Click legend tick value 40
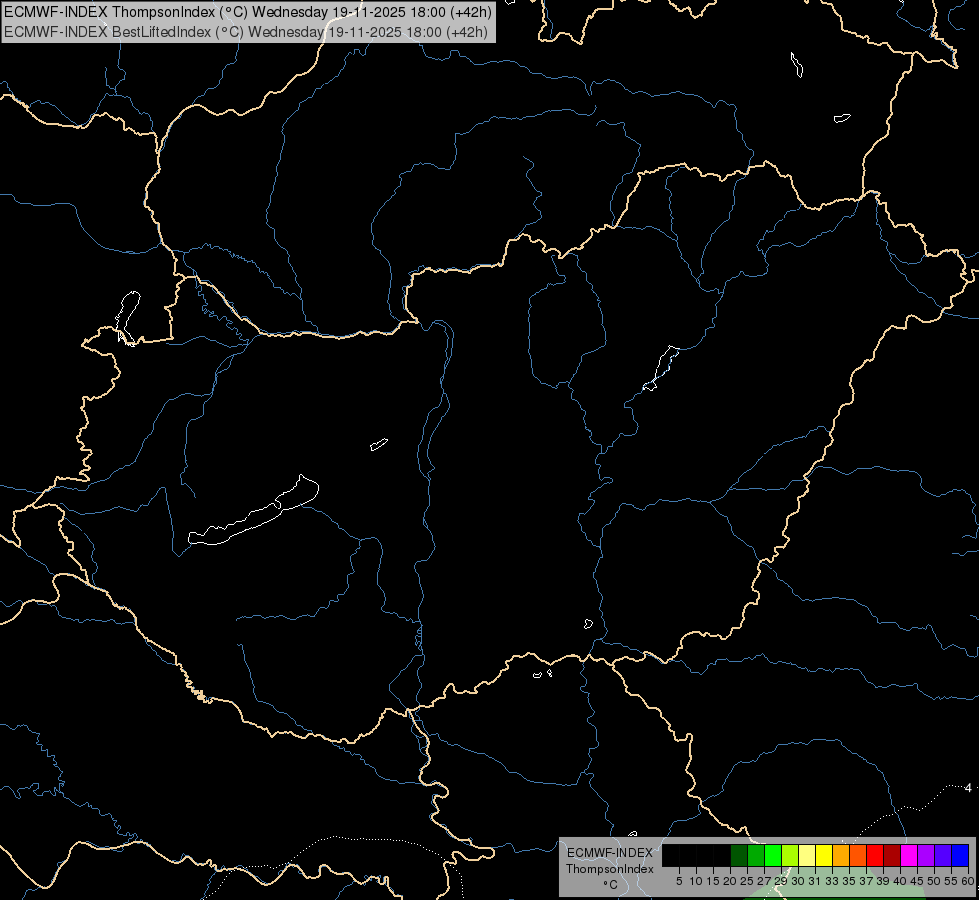Viewport: 979px width, 900px height. pos(900,881)
